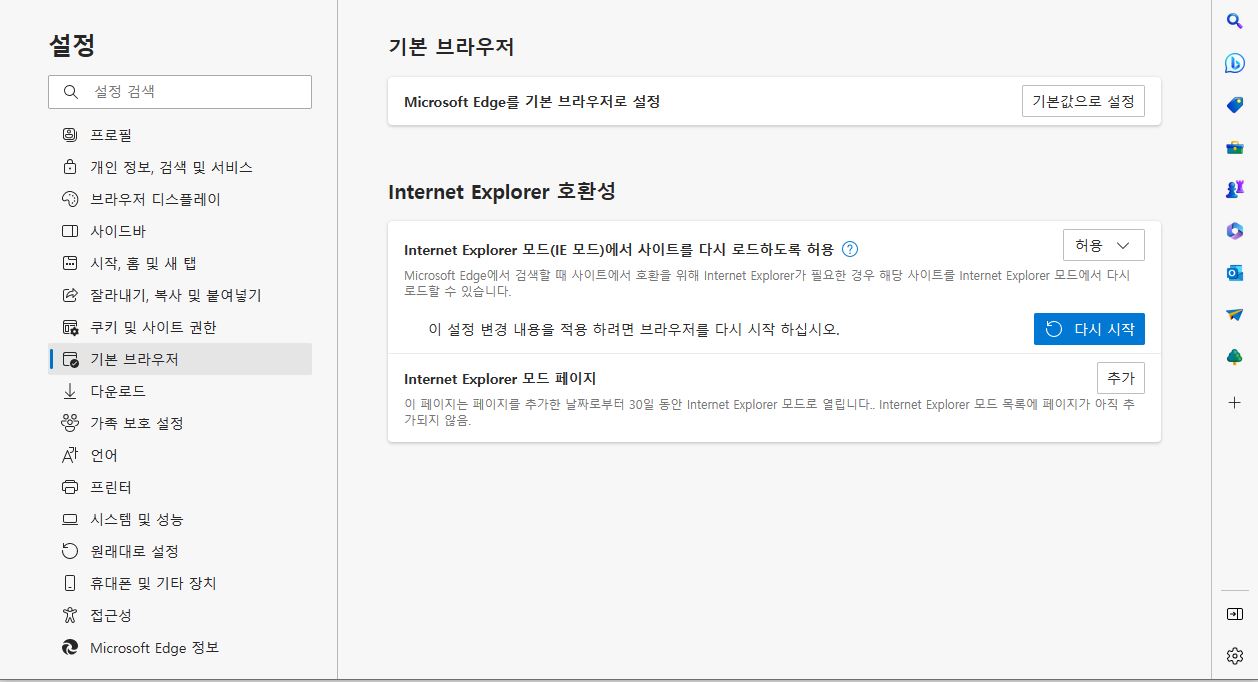Open the Outlook icon in sidebar
The height and width of the screenshot is (682, 1258).
tap(1234, 272)
